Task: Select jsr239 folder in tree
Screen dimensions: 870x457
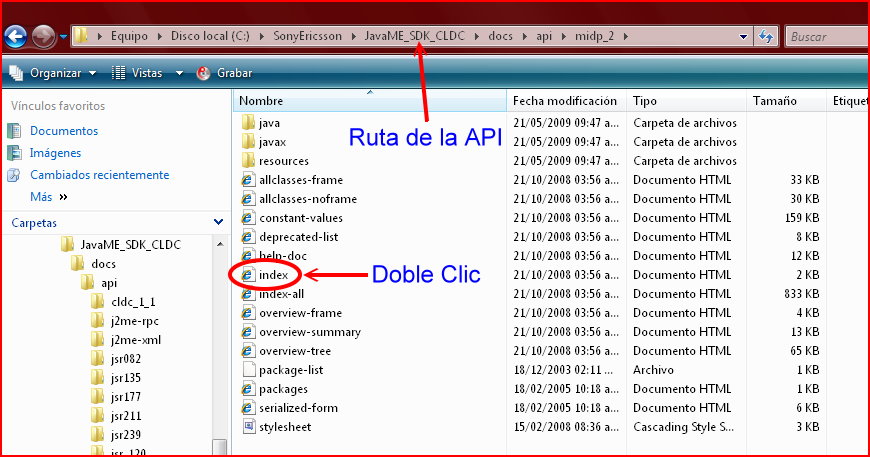Action: click(x=125, y=434)
